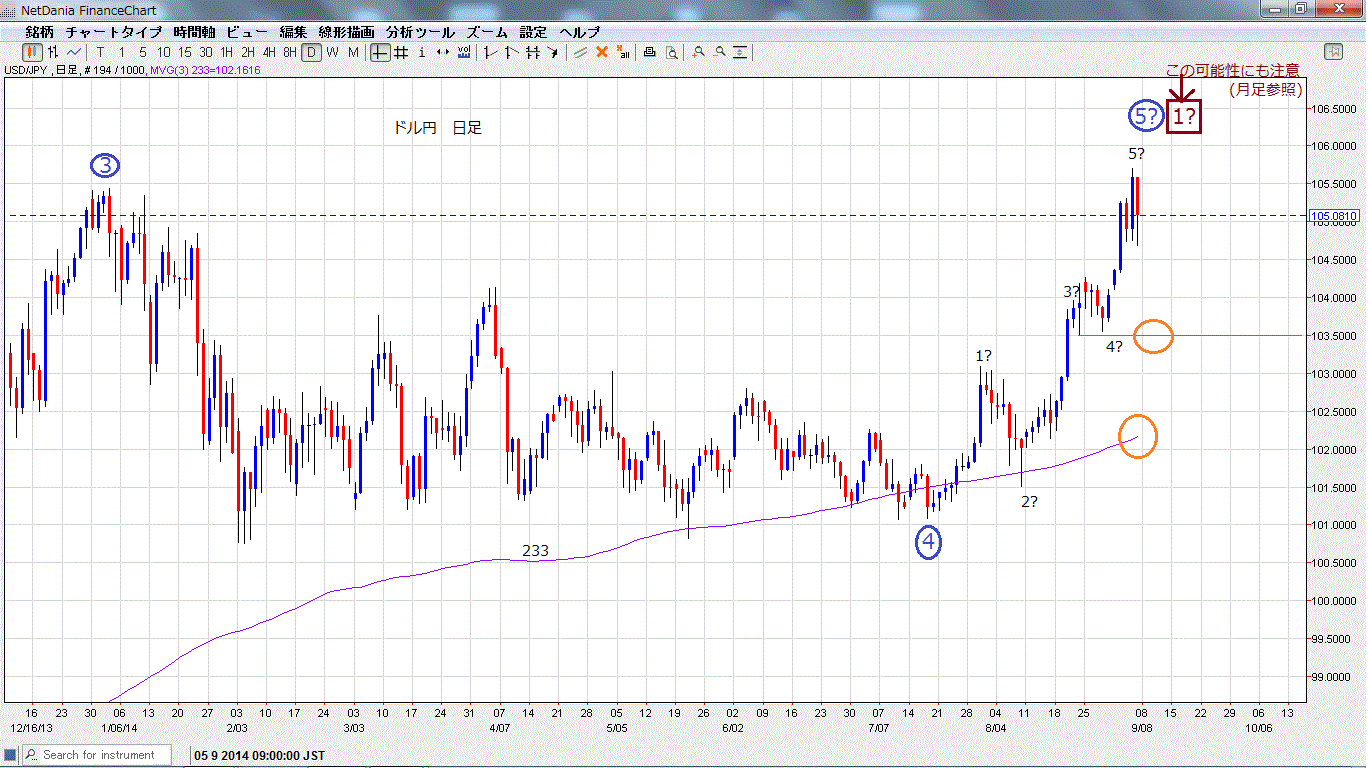Click the delete all drawings icon
The width and height of the screenshot is (1368, 768).
point(623,52)
